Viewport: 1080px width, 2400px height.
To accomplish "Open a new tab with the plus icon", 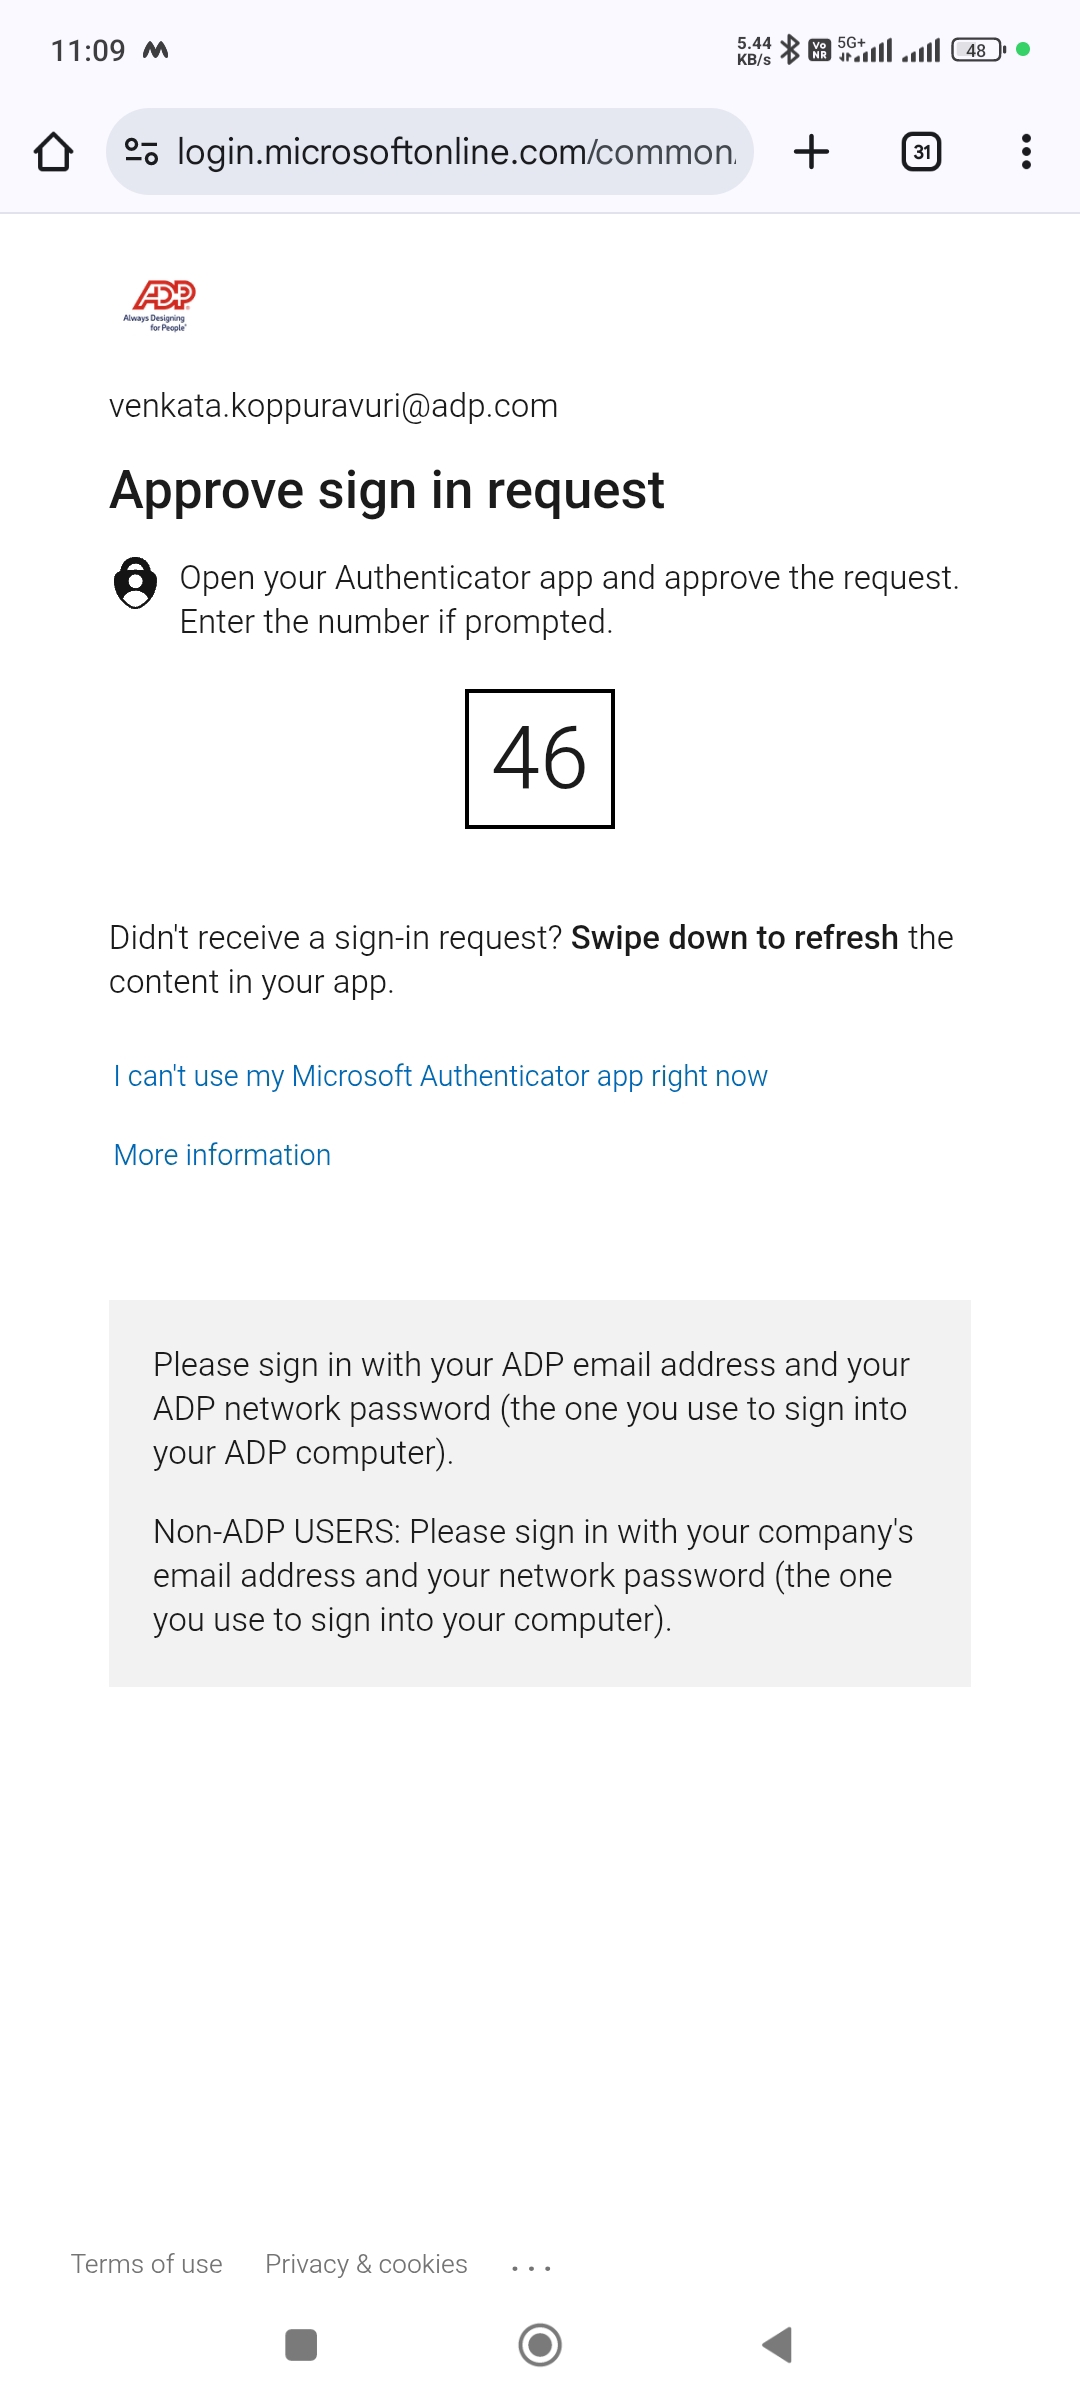I will coord(810,151).
